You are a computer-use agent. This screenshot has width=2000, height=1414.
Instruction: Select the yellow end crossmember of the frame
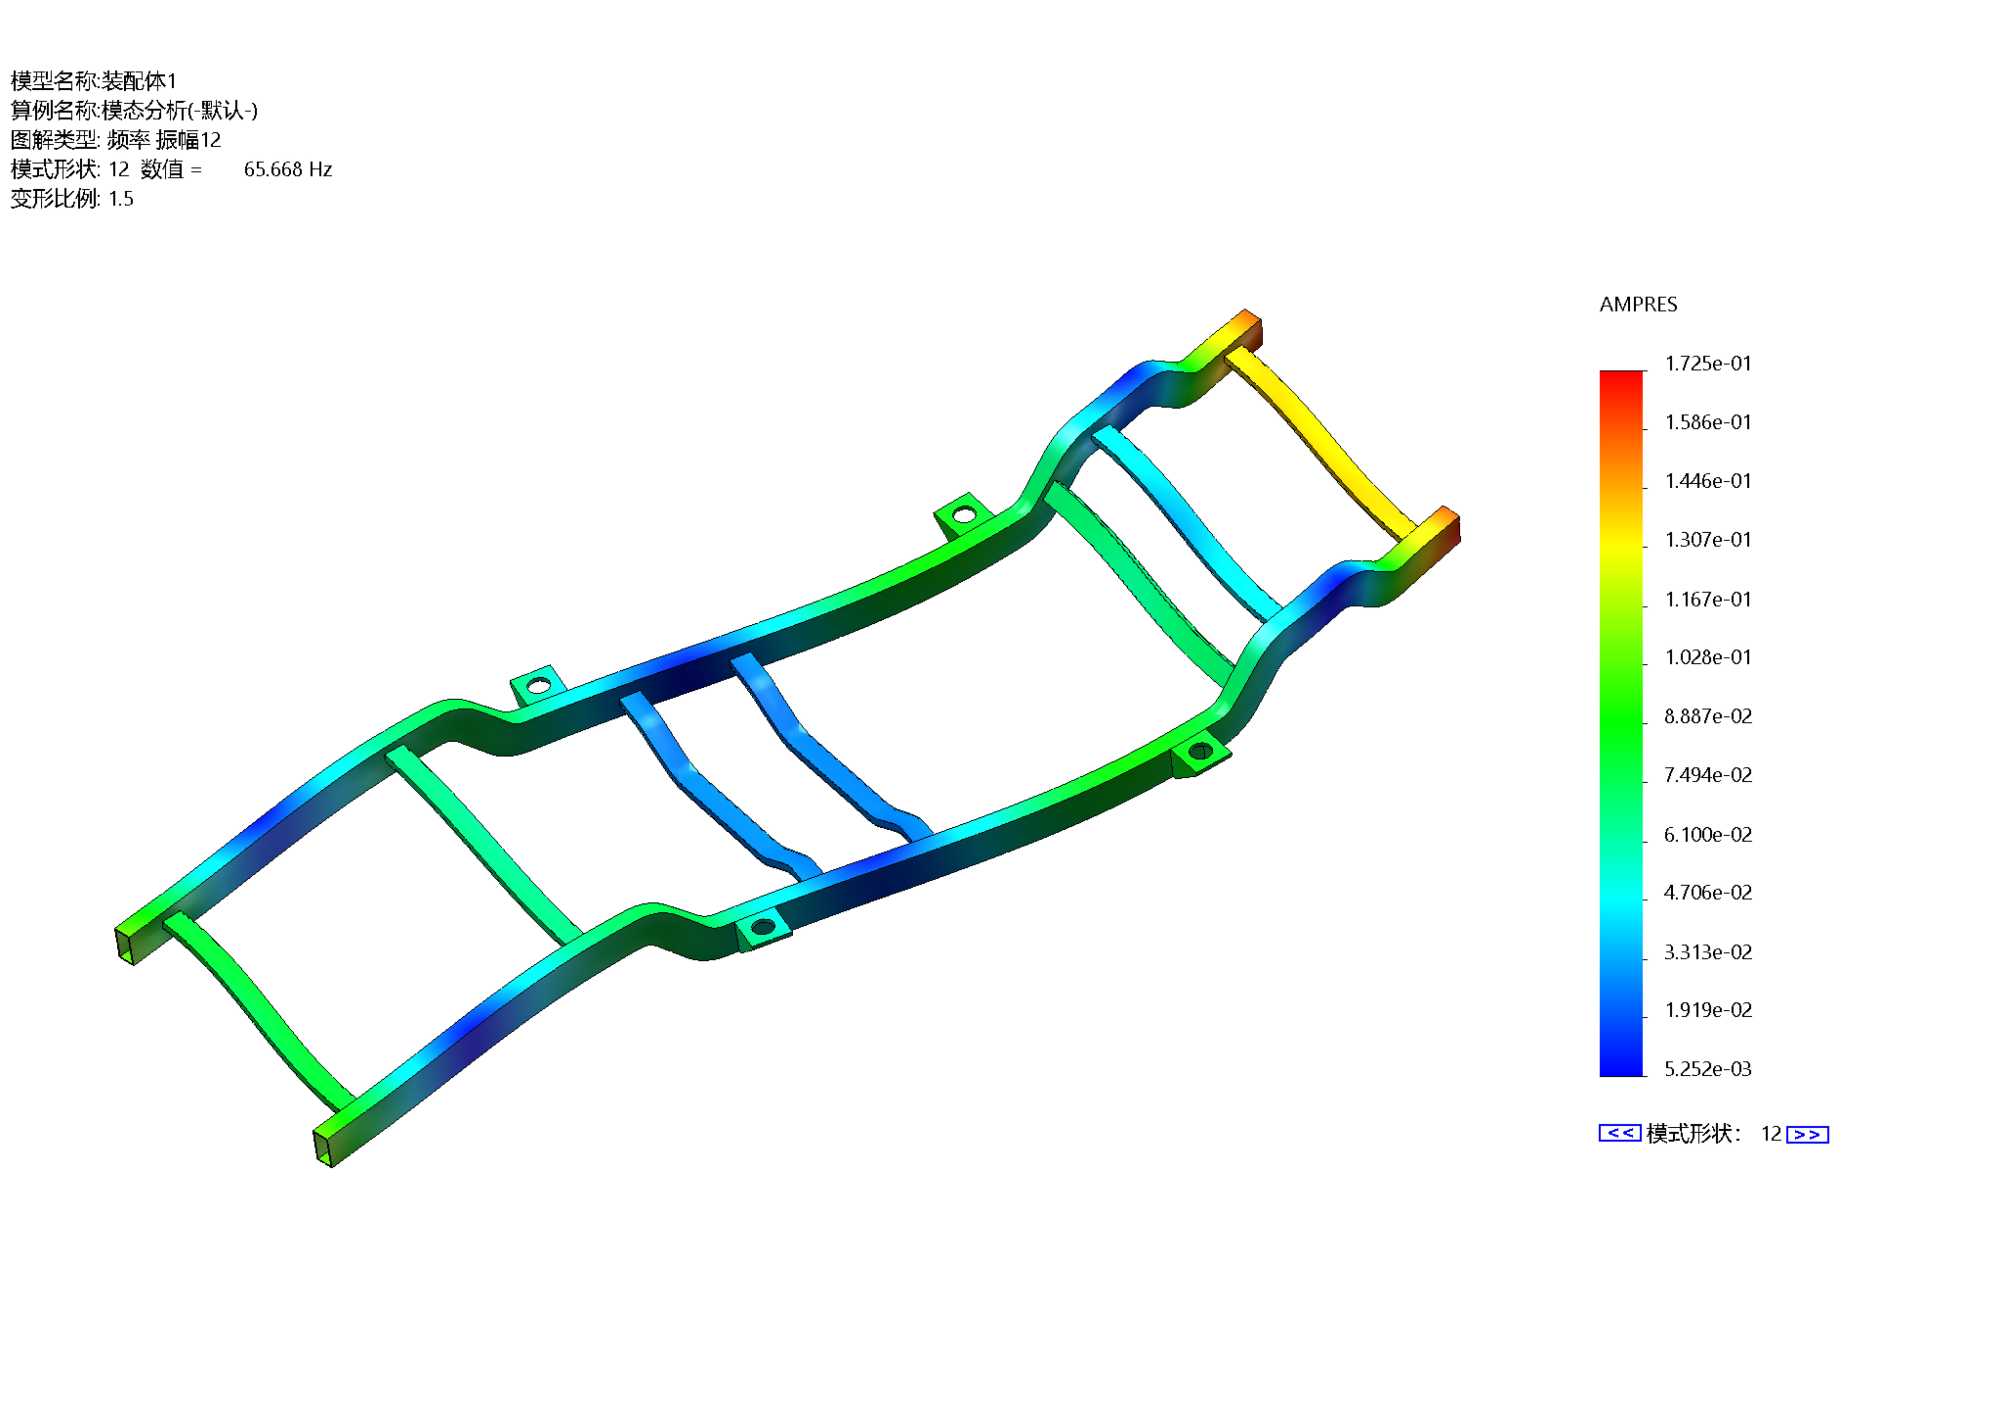point(1320,439)
